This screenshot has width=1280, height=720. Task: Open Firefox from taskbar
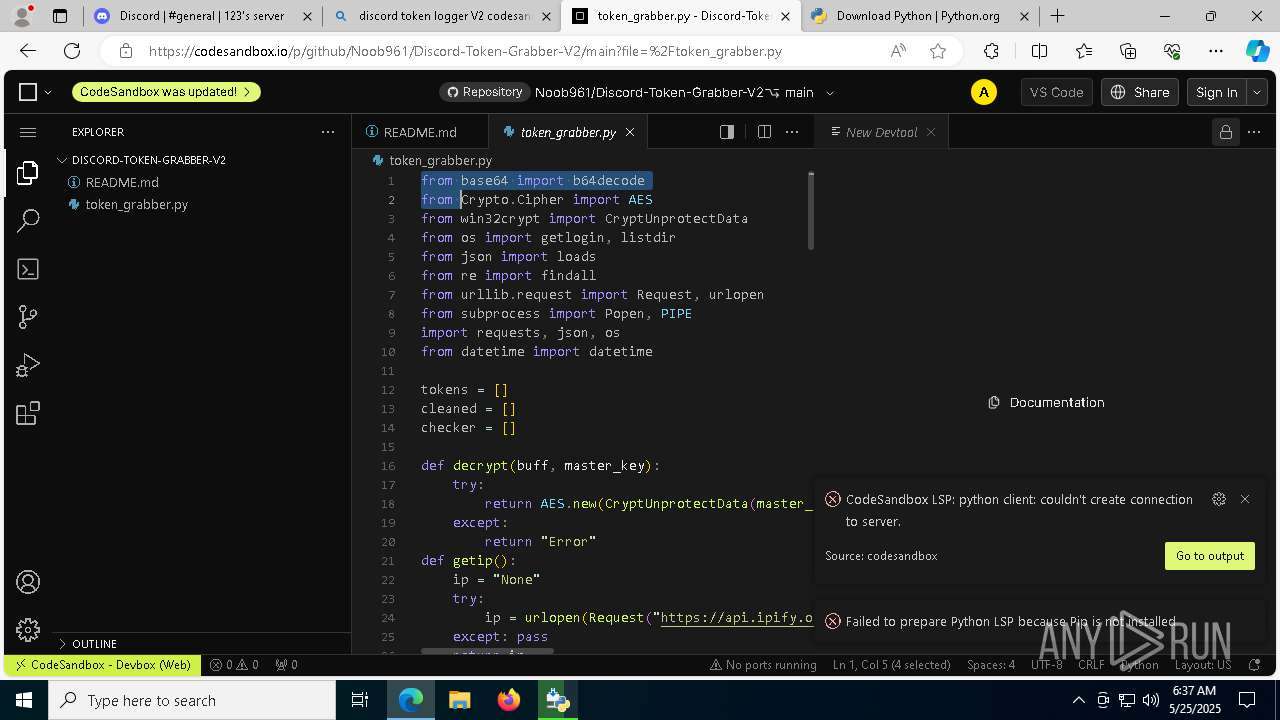tap(509, 700)
